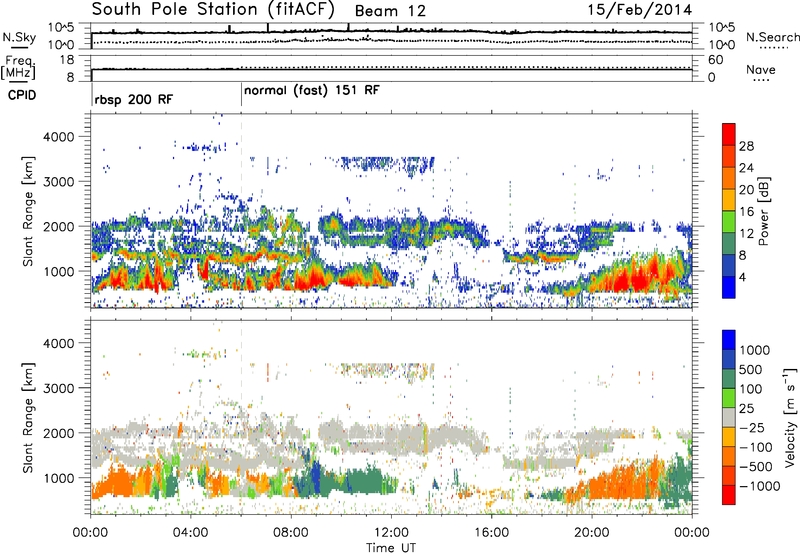Click the "N.Sky" legend label
Image resolution: width=800 pixels, height=554 pixels.
click(x=19, y=37)
